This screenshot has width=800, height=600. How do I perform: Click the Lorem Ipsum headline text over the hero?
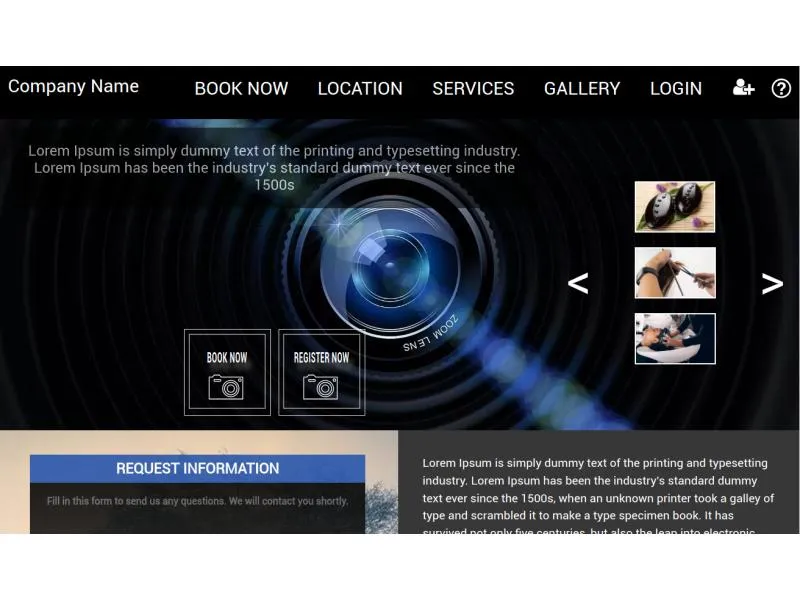274,167
